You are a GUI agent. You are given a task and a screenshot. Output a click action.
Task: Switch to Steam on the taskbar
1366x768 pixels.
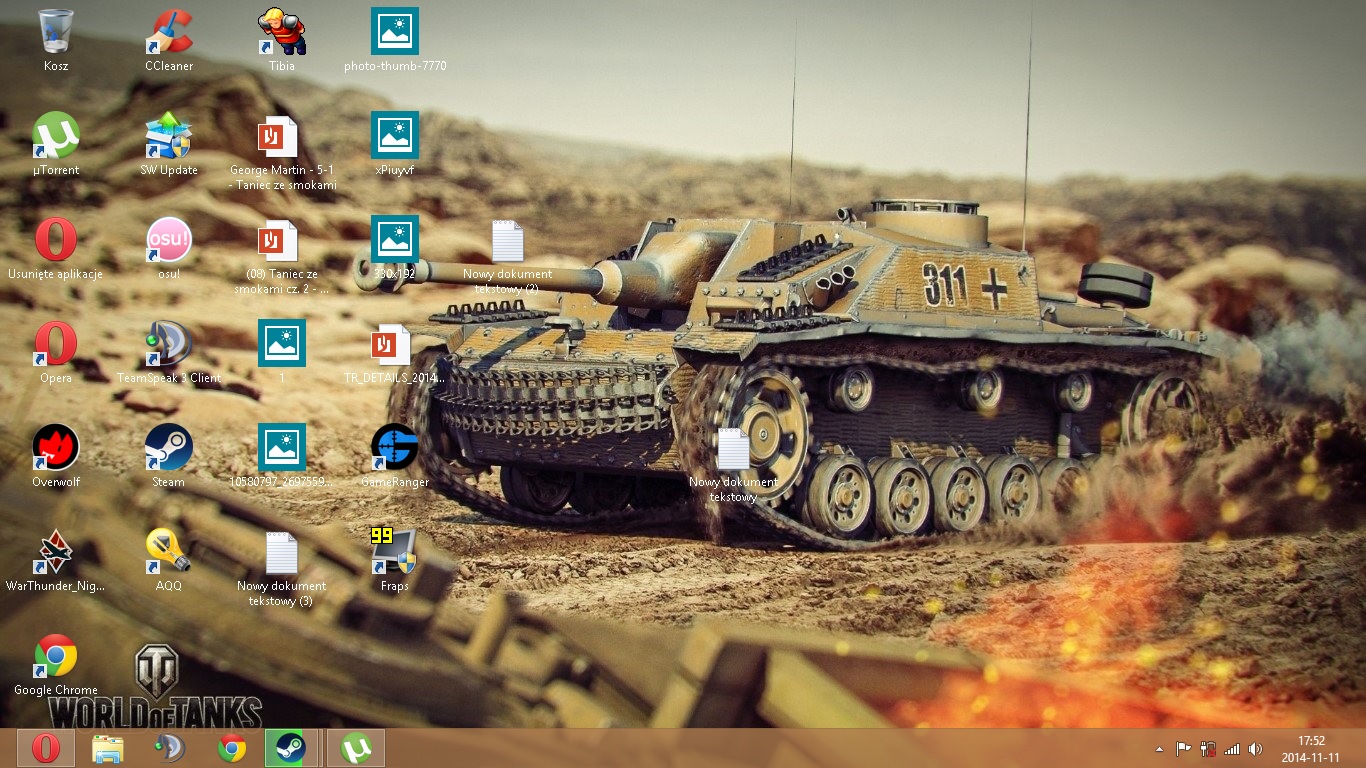[293, 748]
